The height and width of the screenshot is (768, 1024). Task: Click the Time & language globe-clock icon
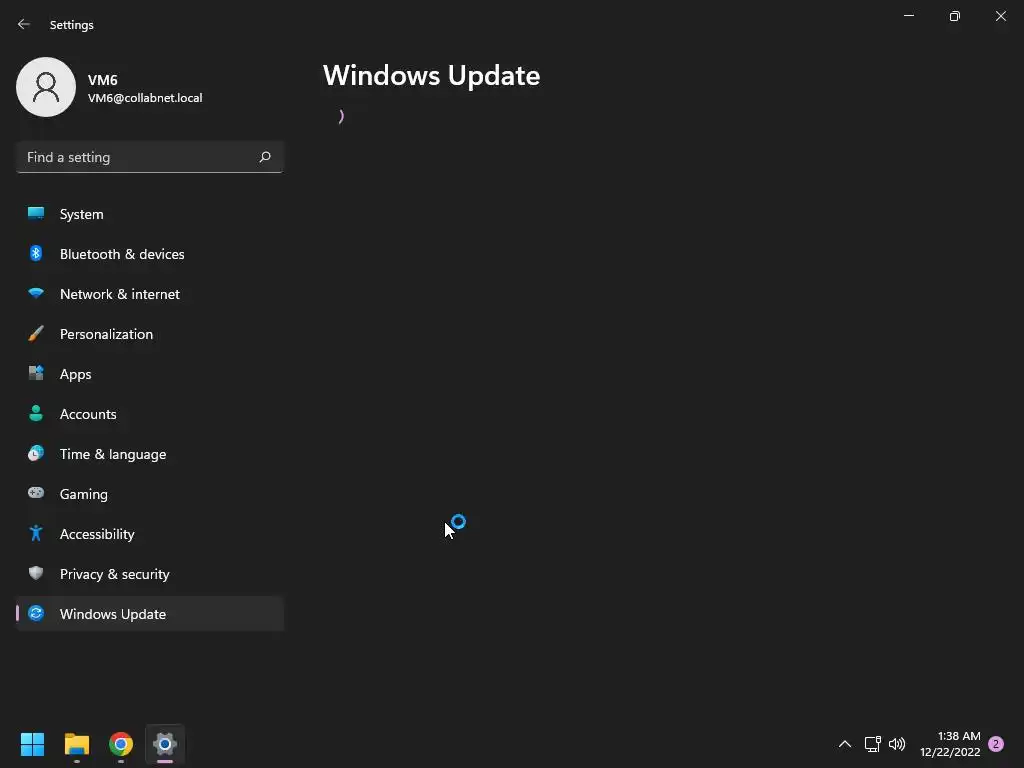click(36, 453)
